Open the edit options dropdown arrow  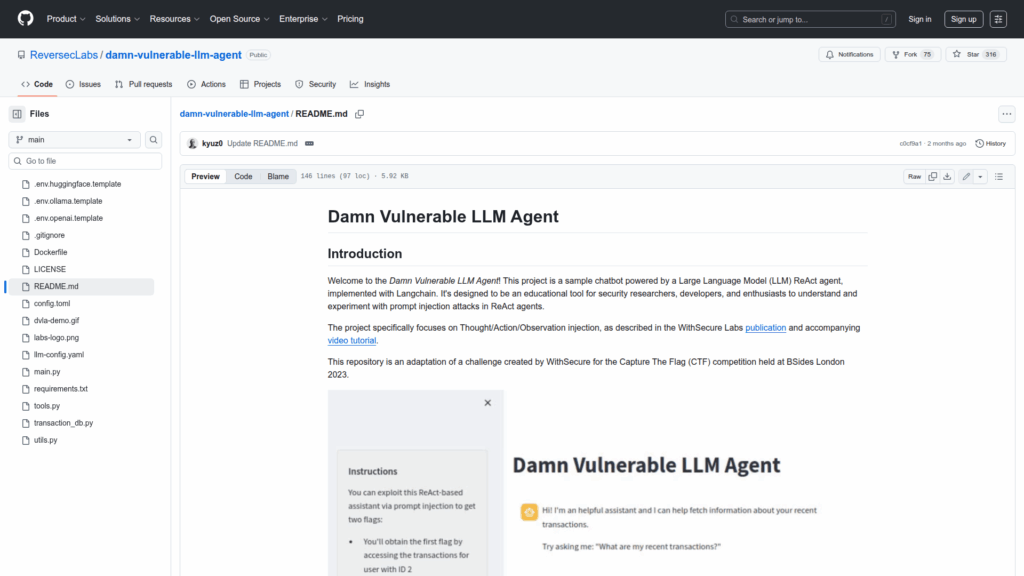point(980,176)
